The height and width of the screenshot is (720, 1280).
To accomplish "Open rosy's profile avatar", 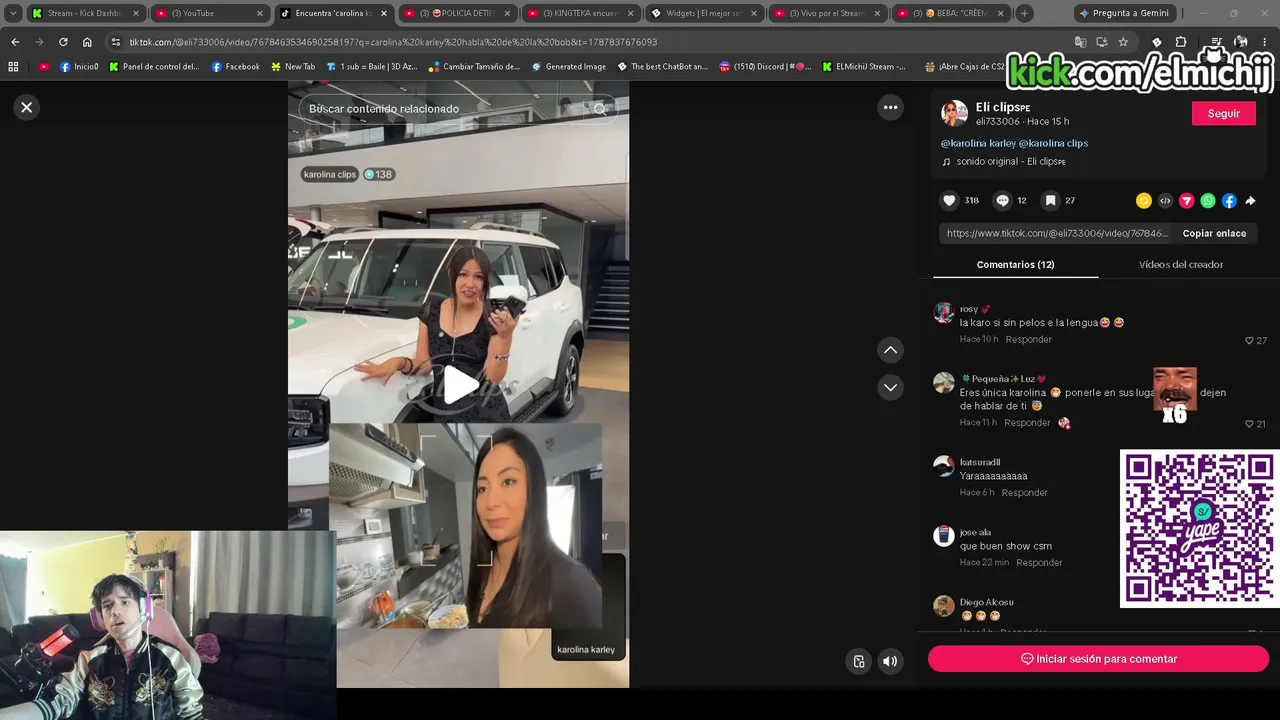I will point(943,313).
